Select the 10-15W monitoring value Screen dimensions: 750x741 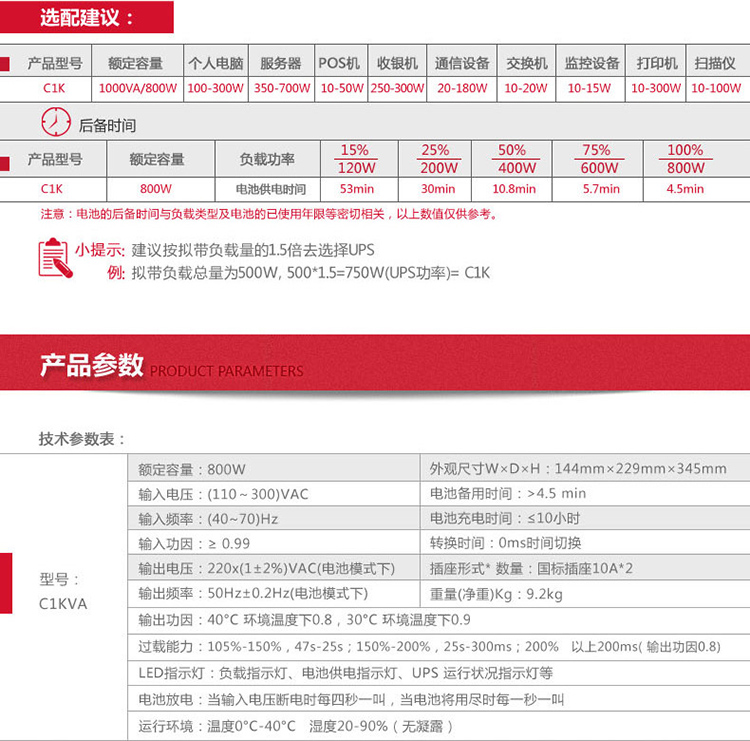589,88
